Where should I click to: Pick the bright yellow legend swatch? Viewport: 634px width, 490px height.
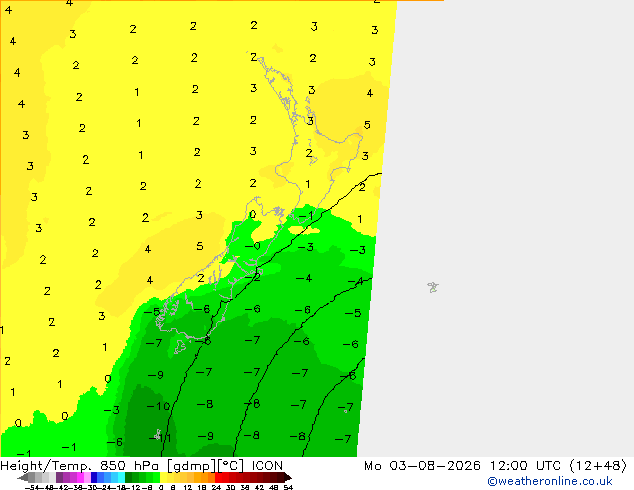[x=163, y=477]
